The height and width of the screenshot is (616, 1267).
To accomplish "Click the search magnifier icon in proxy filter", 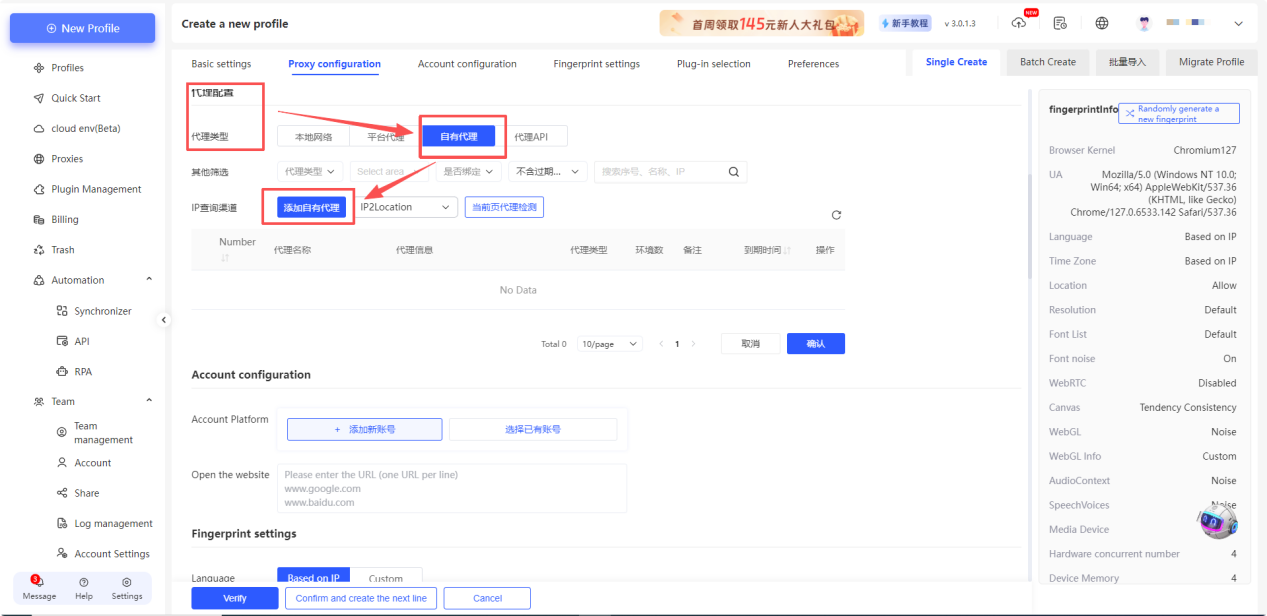I will [734, 172].
